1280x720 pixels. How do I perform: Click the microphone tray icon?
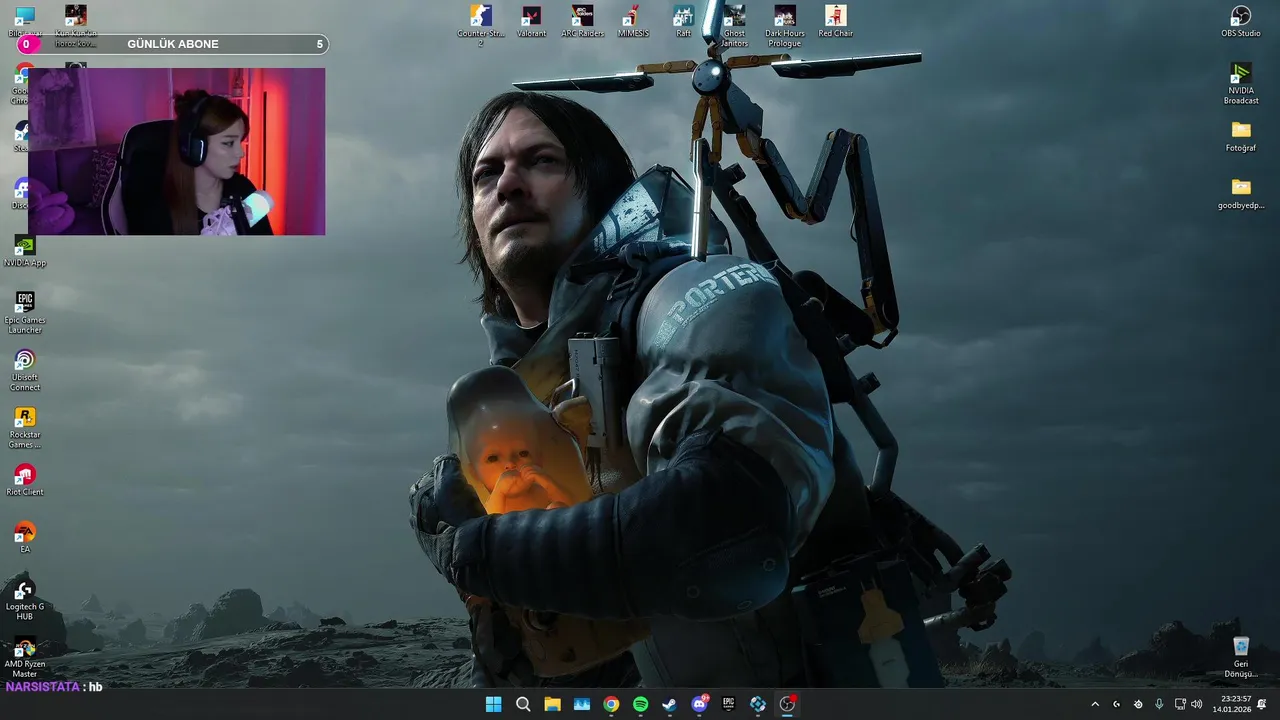[x=1159, y=704]
